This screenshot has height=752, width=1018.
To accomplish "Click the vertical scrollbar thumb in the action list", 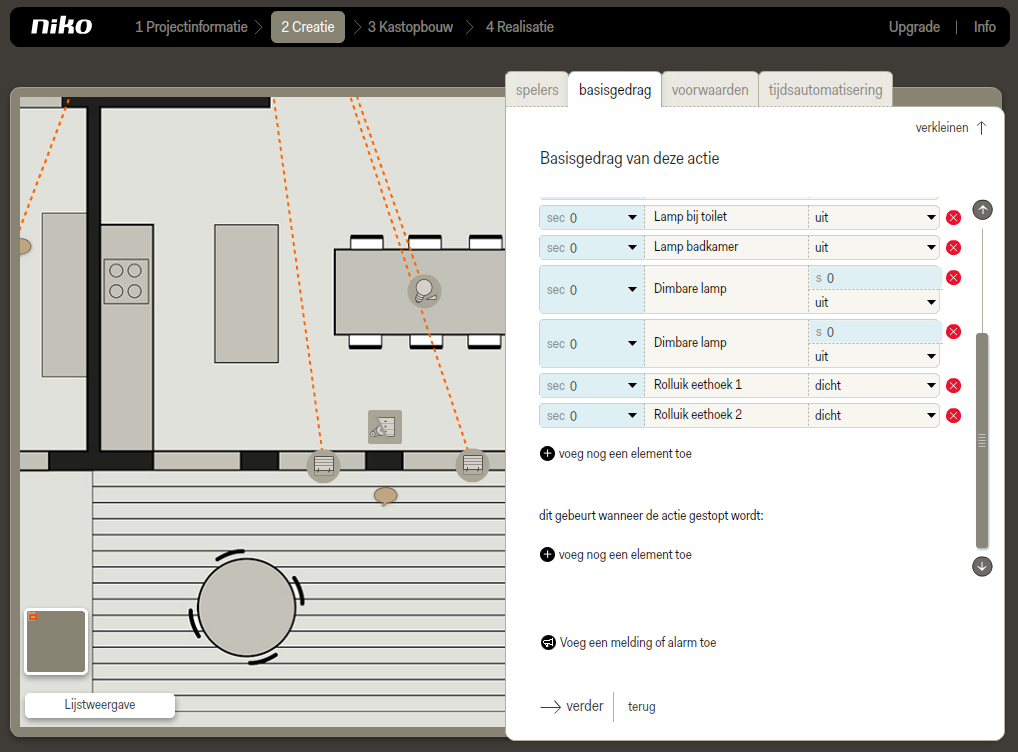I will click(x=982, y=440).
